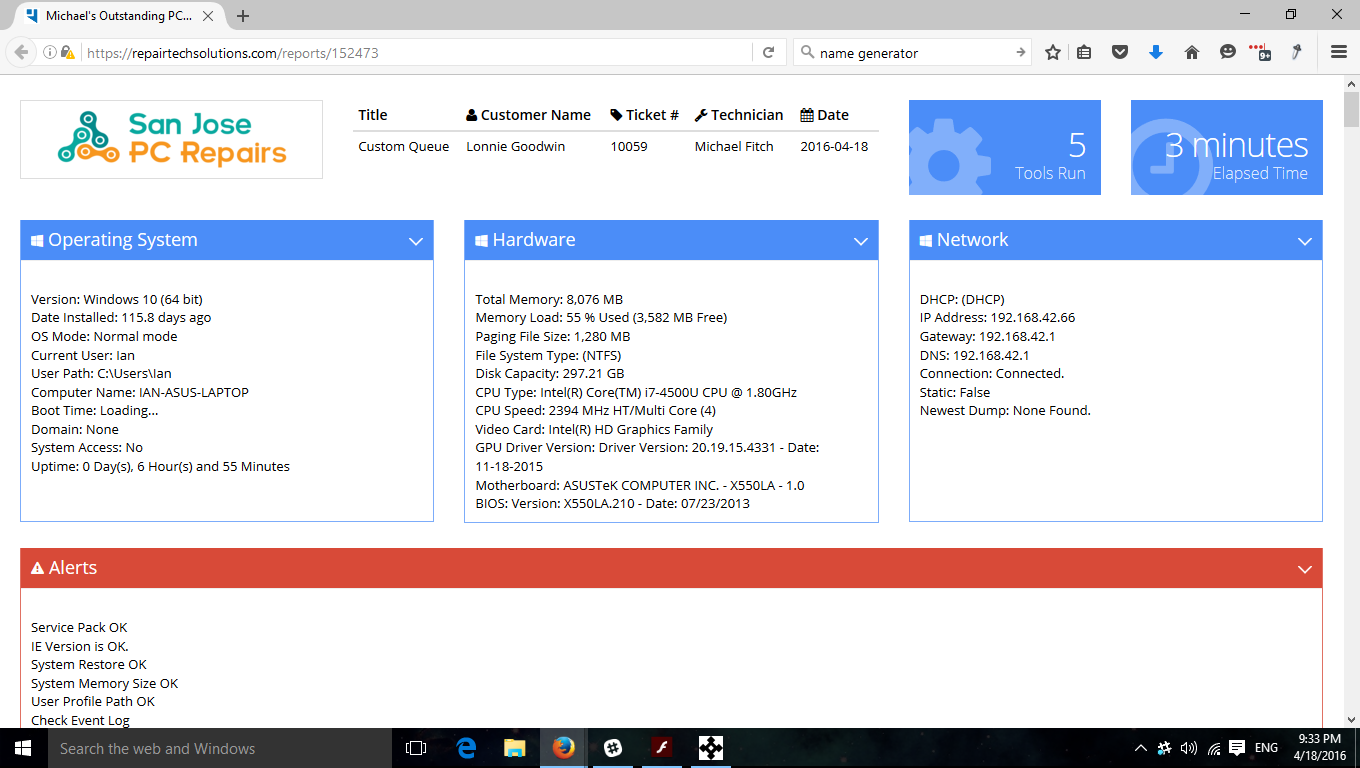Switch to Michael's Outstanding PC tab

118,16
